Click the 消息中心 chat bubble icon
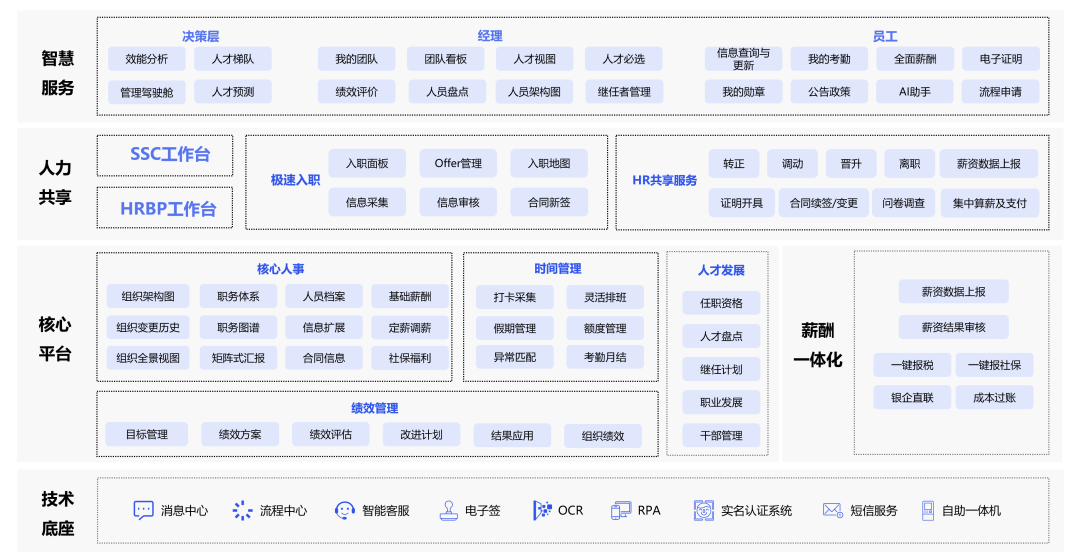 pos(143,510)
